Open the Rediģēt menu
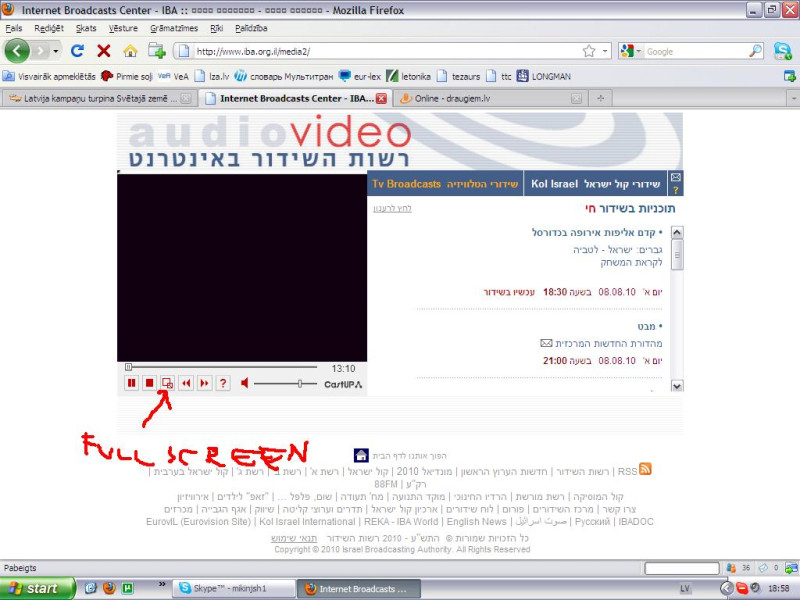The image size is (800, 600). coord(49,28)
